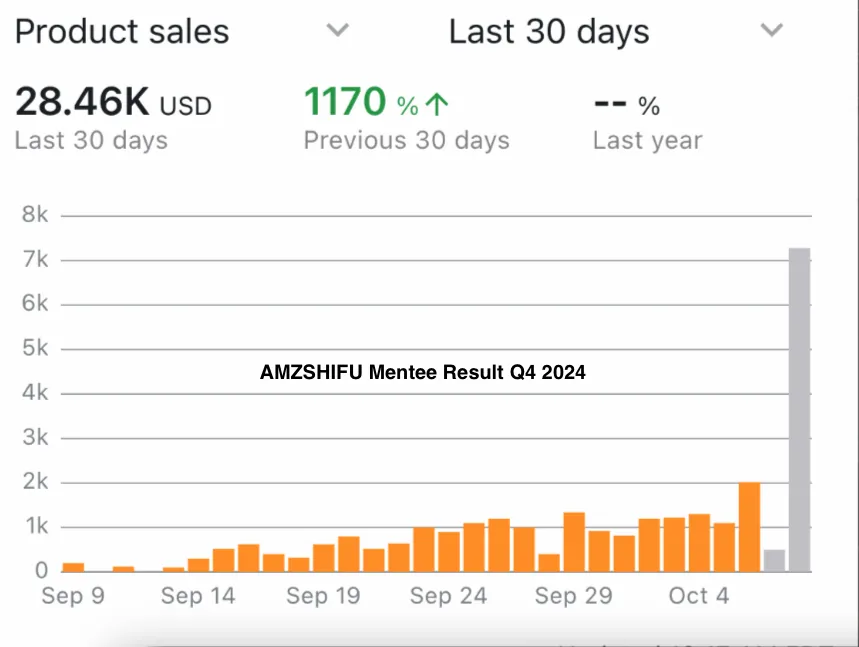Viewport: 859px width, 647px height.
Task: Click the Sep 19 axis date label
Action: pos(323,596)
